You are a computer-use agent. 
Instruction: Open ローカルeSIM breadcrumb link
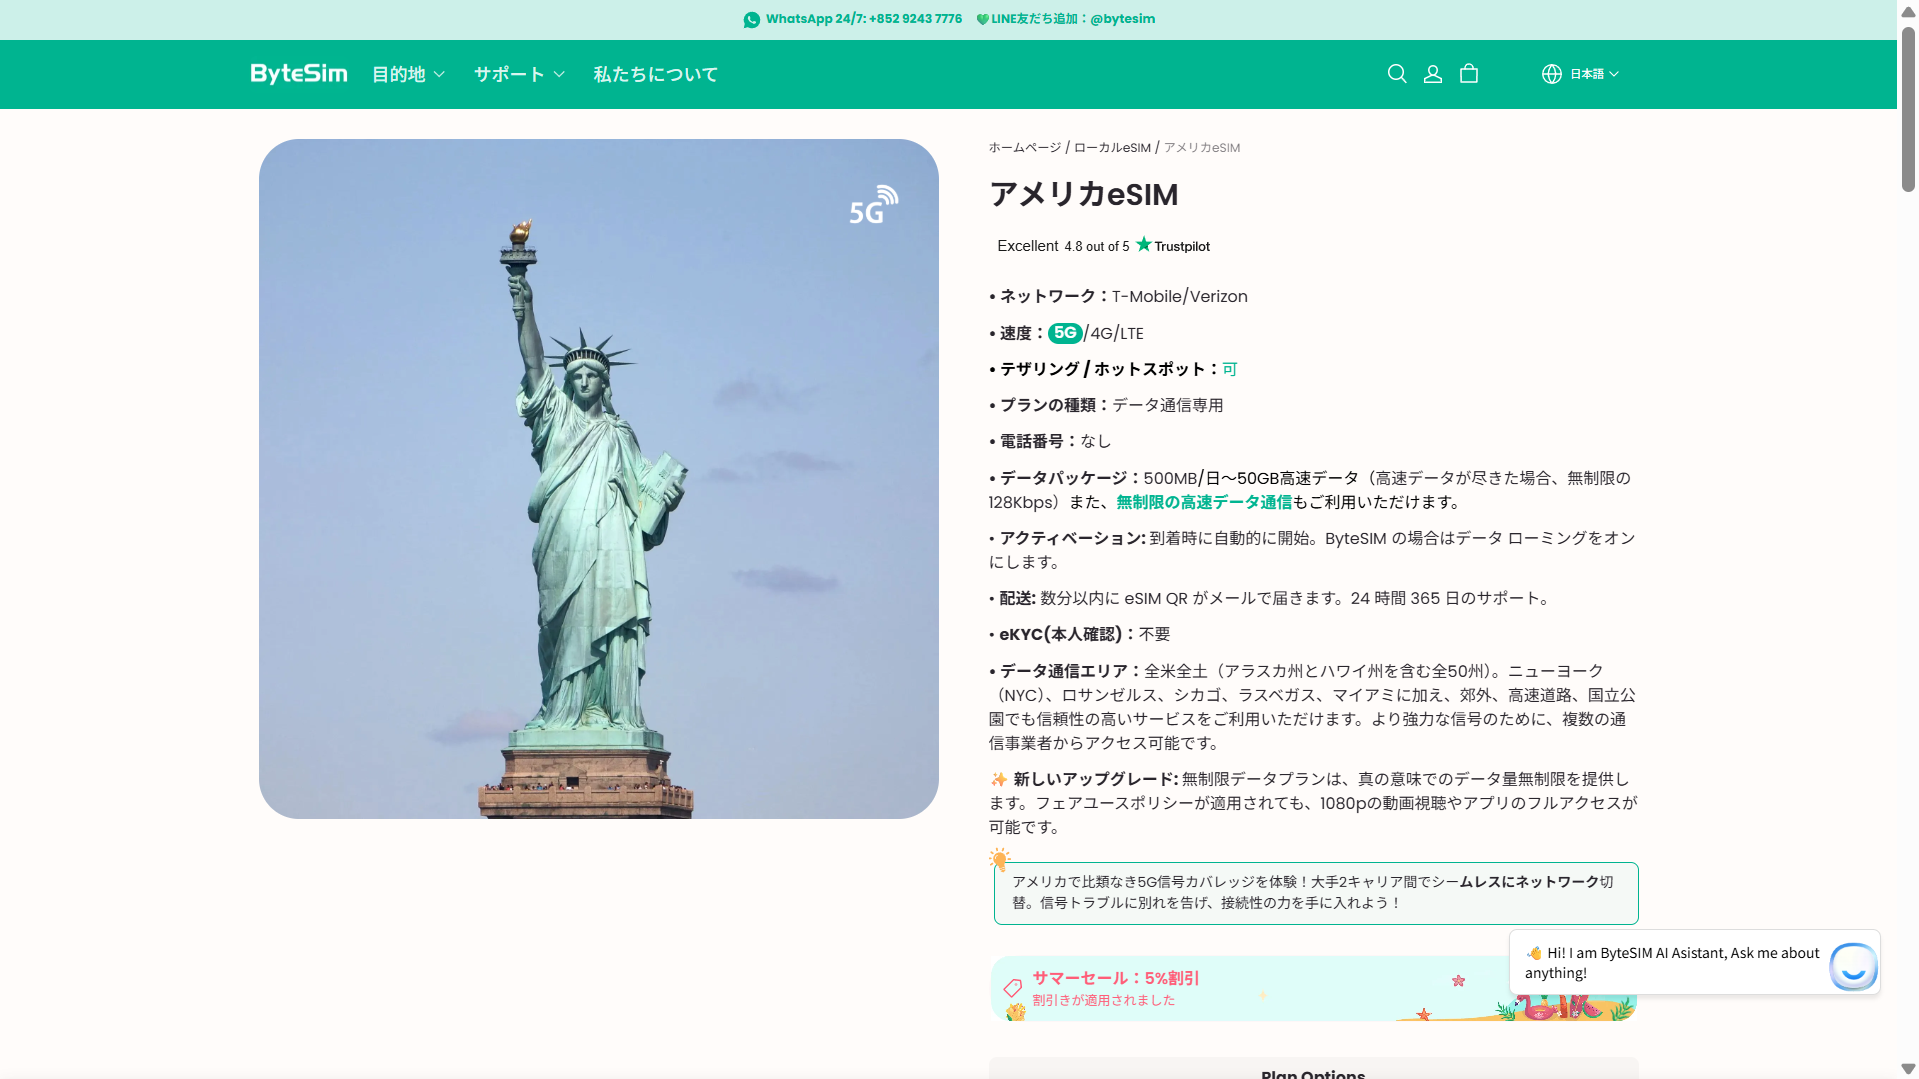[1112, 148]
